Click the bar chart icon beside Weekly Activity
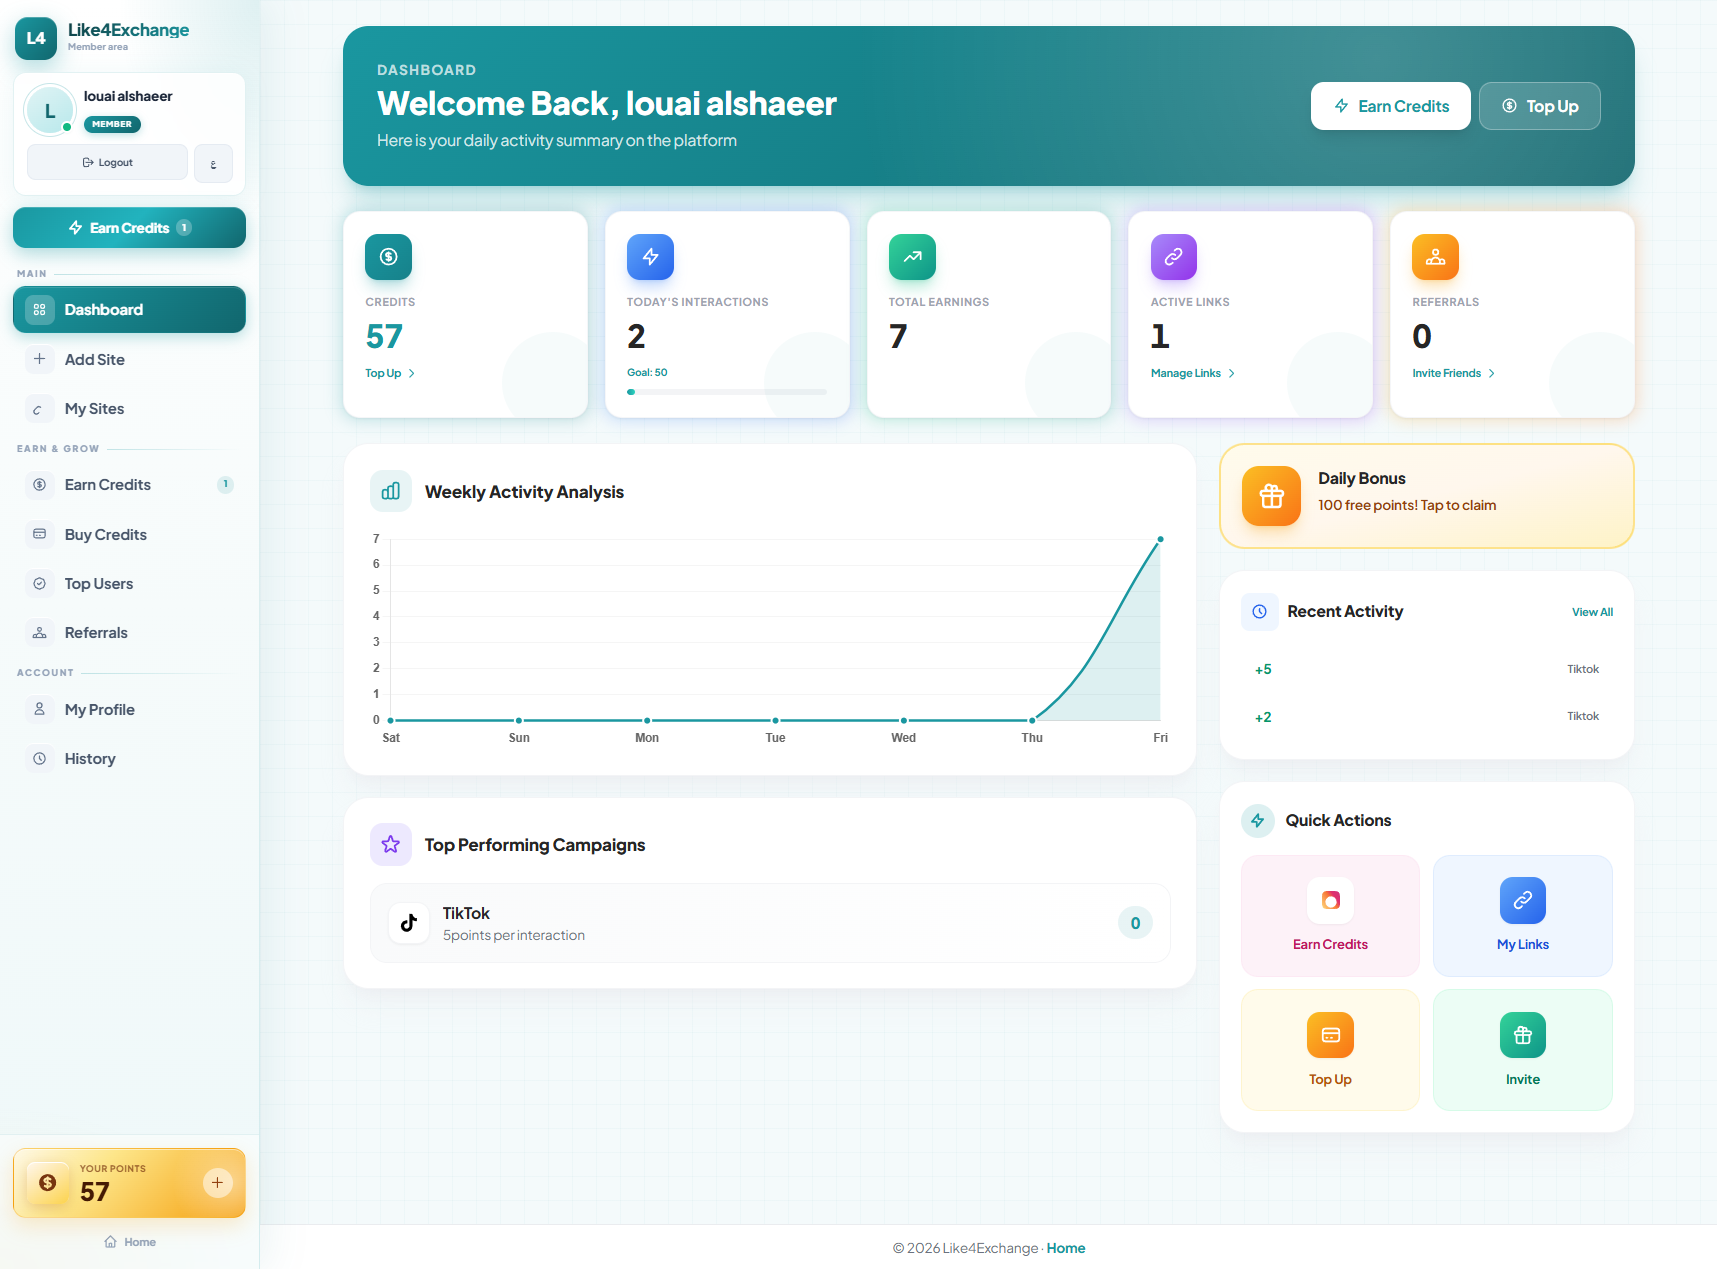The width and height of the screenshot is (1717, 1269). [391, 491]
